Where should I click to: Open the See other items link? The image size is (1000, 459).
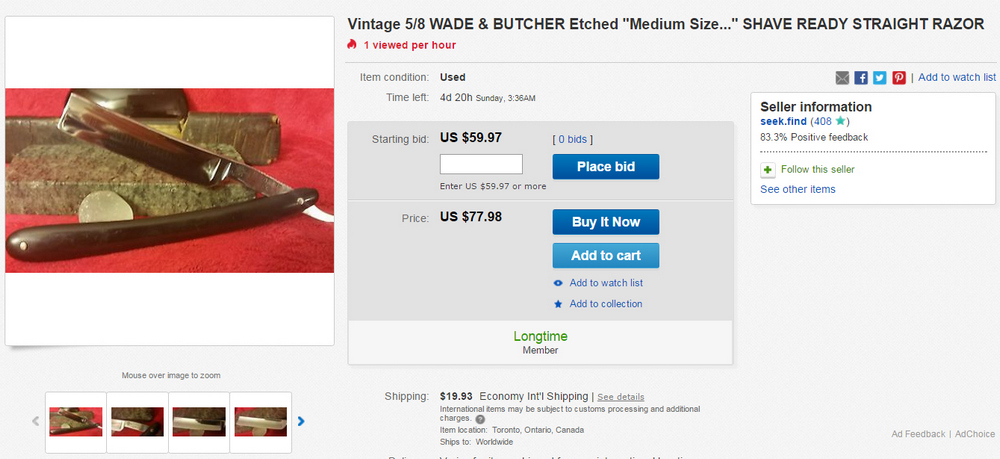click(797, 189)
